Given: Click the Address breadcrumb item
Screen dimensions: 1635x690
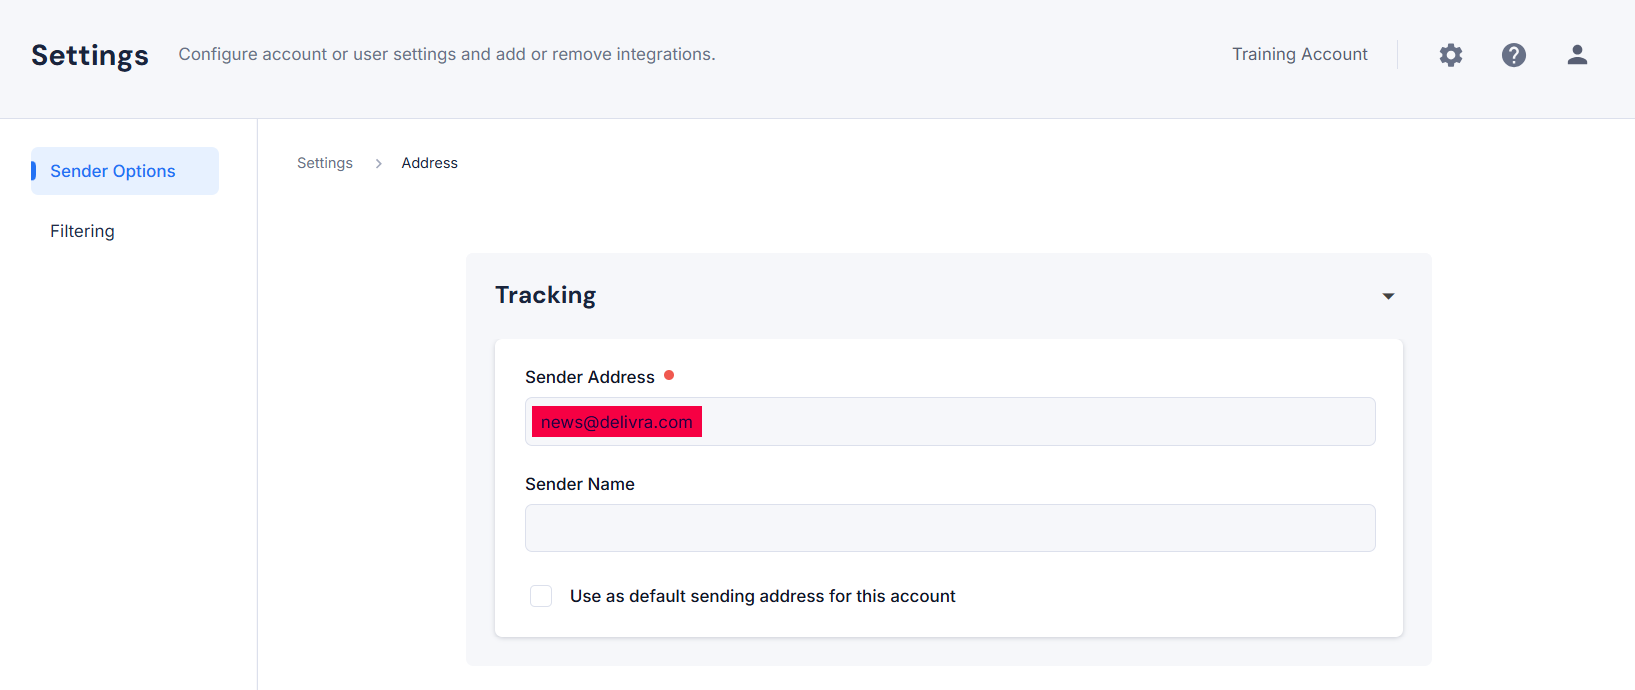Looking at the screenshot, I should click(430, 163).
